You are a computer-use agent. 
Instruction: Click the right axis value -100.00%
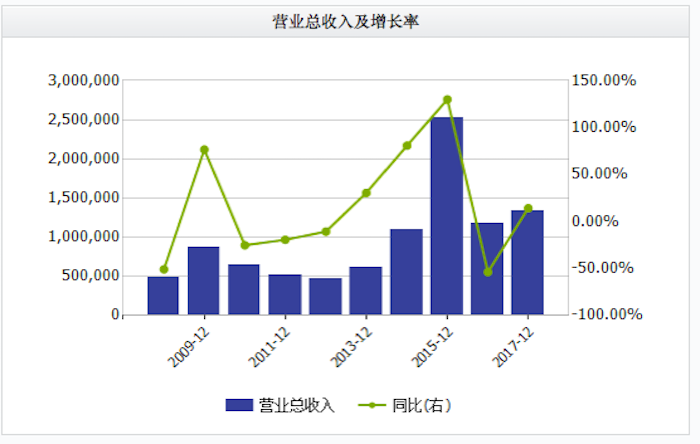607,314
